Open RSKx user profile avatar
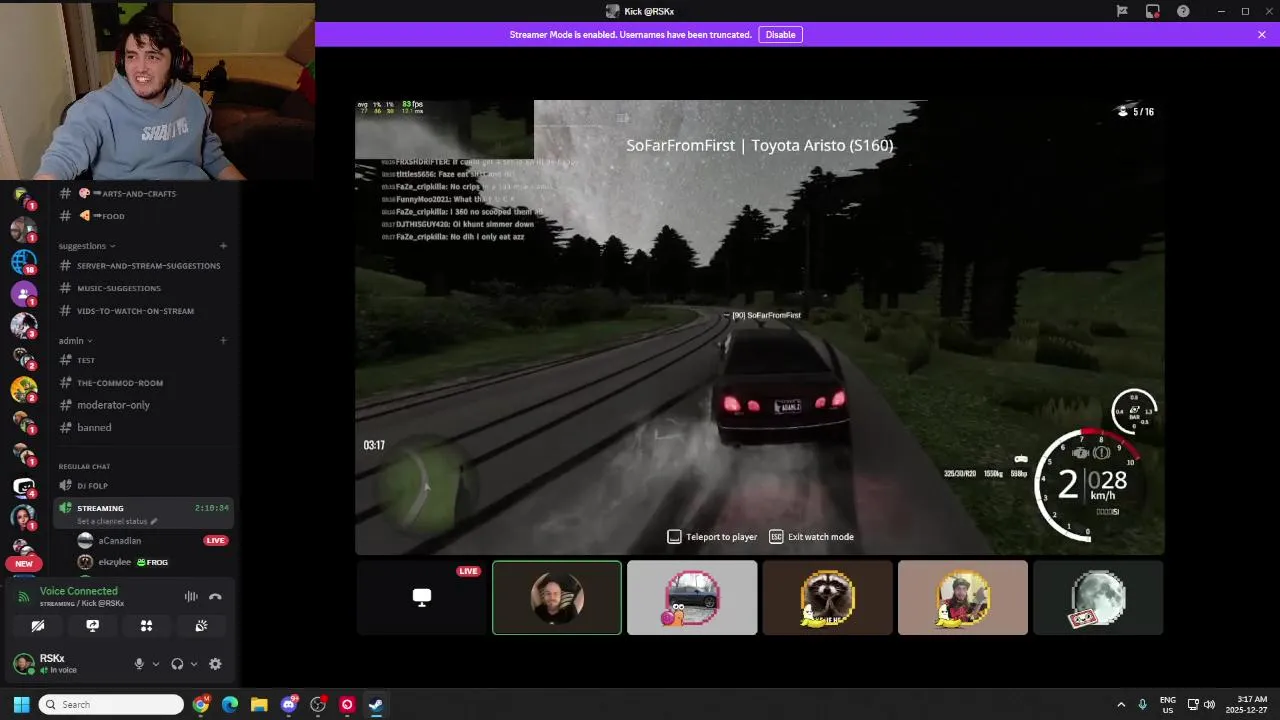Image resolution: width=1280 pixels, height=720 pixels. (x=24, y=664)
